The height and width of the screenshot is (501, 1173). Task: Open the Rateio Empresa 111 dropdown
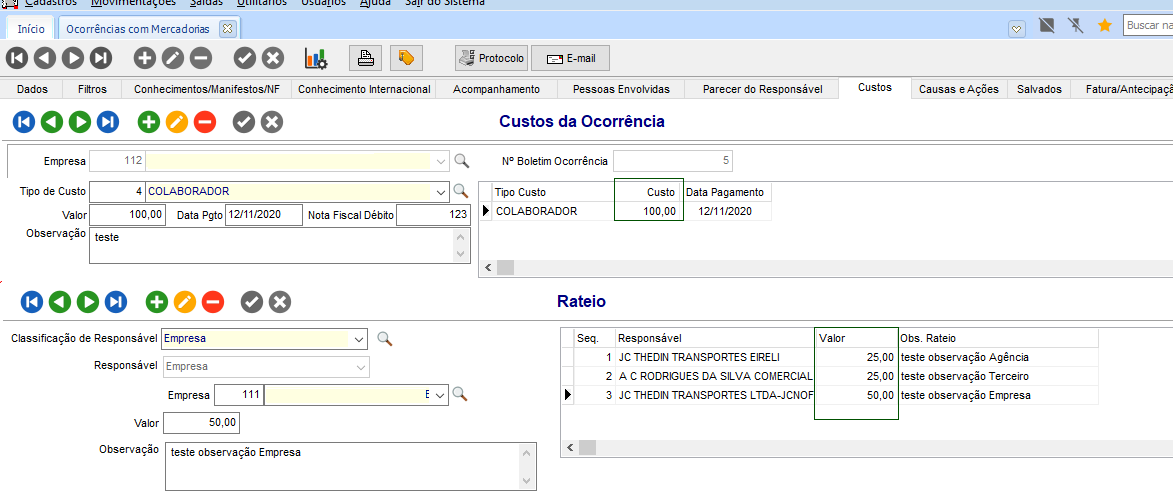[x=440, y=395]
